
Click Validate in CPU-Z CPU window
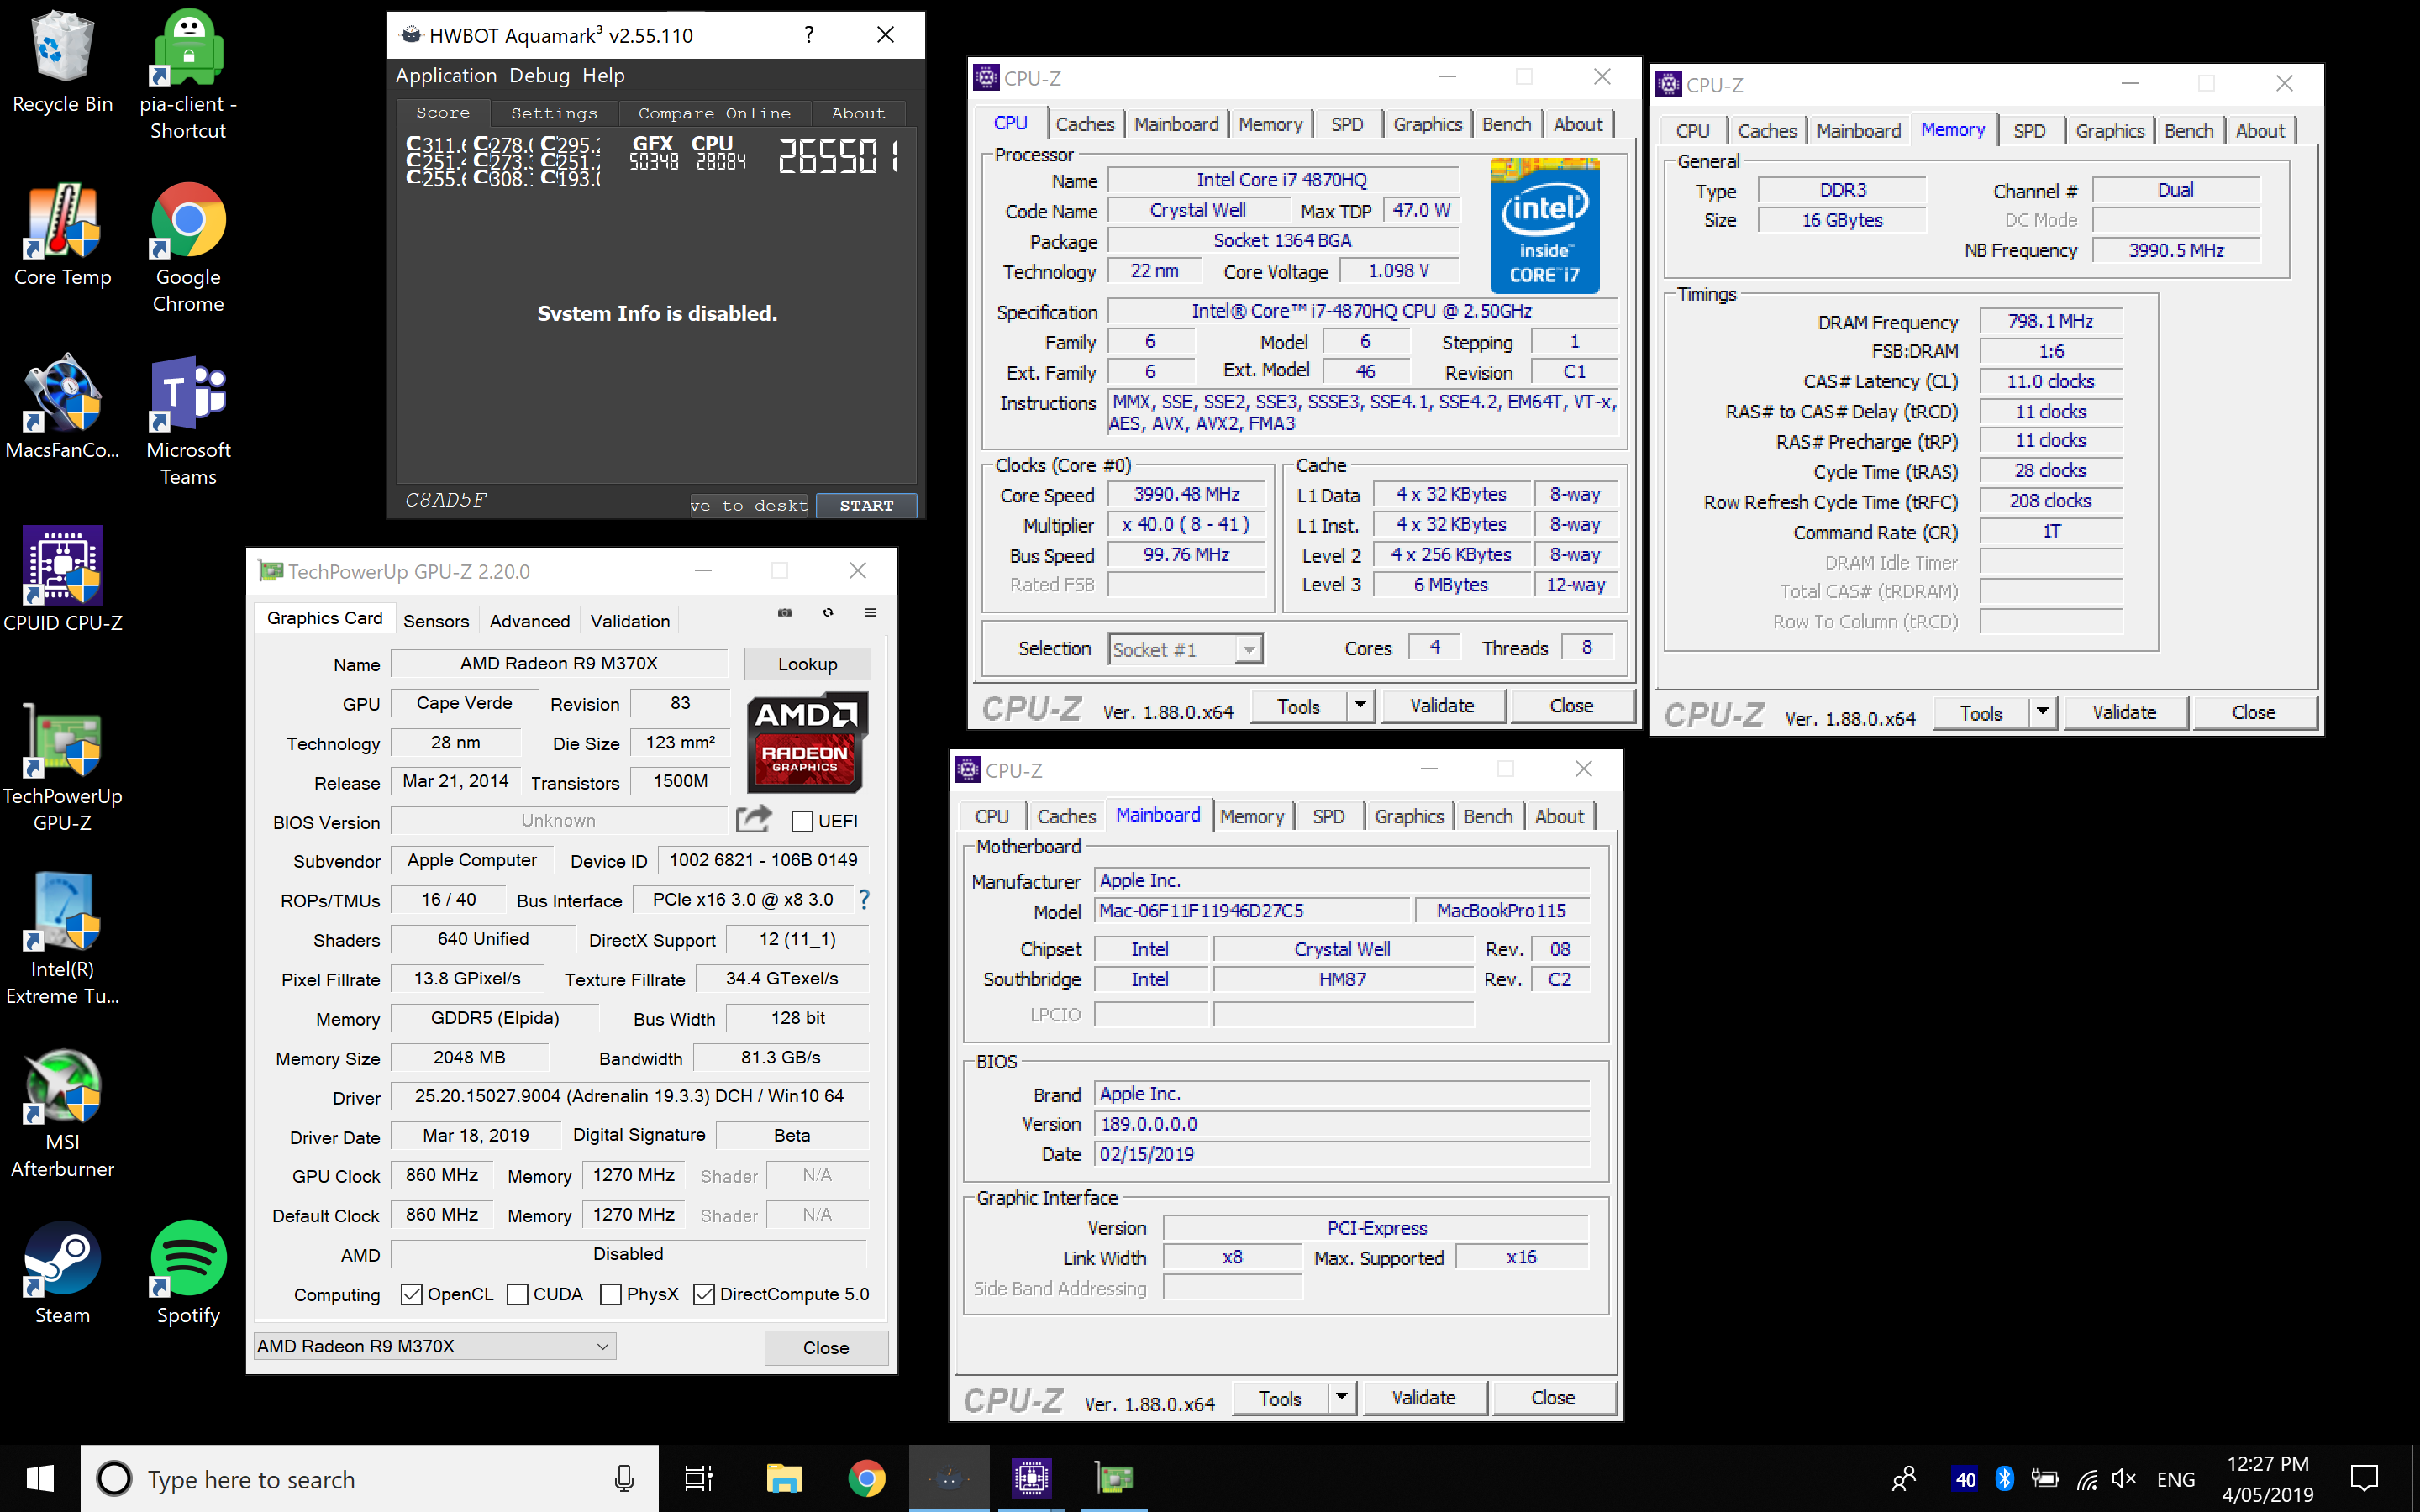[x=1441, y=706]
